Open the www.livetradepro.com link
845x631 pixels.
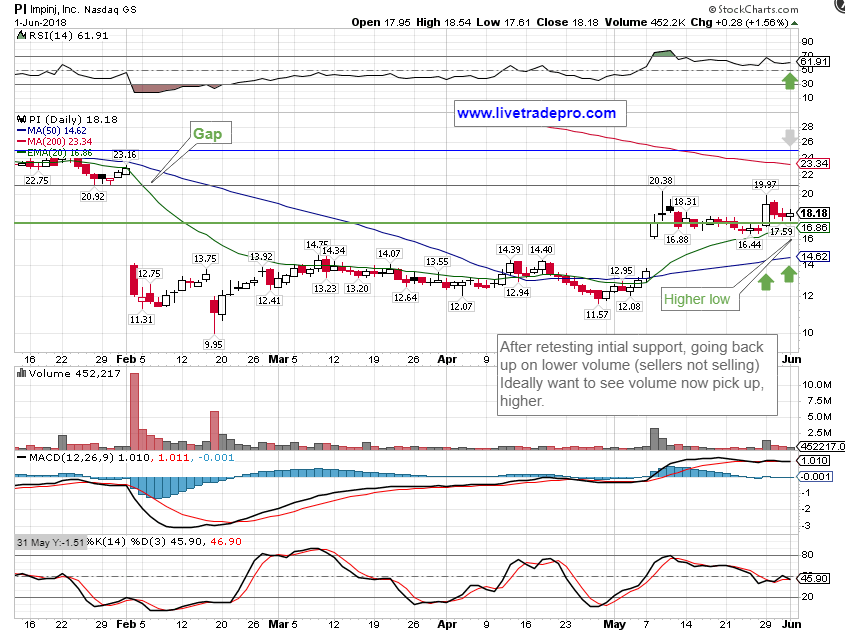click(x=536, y=113)
